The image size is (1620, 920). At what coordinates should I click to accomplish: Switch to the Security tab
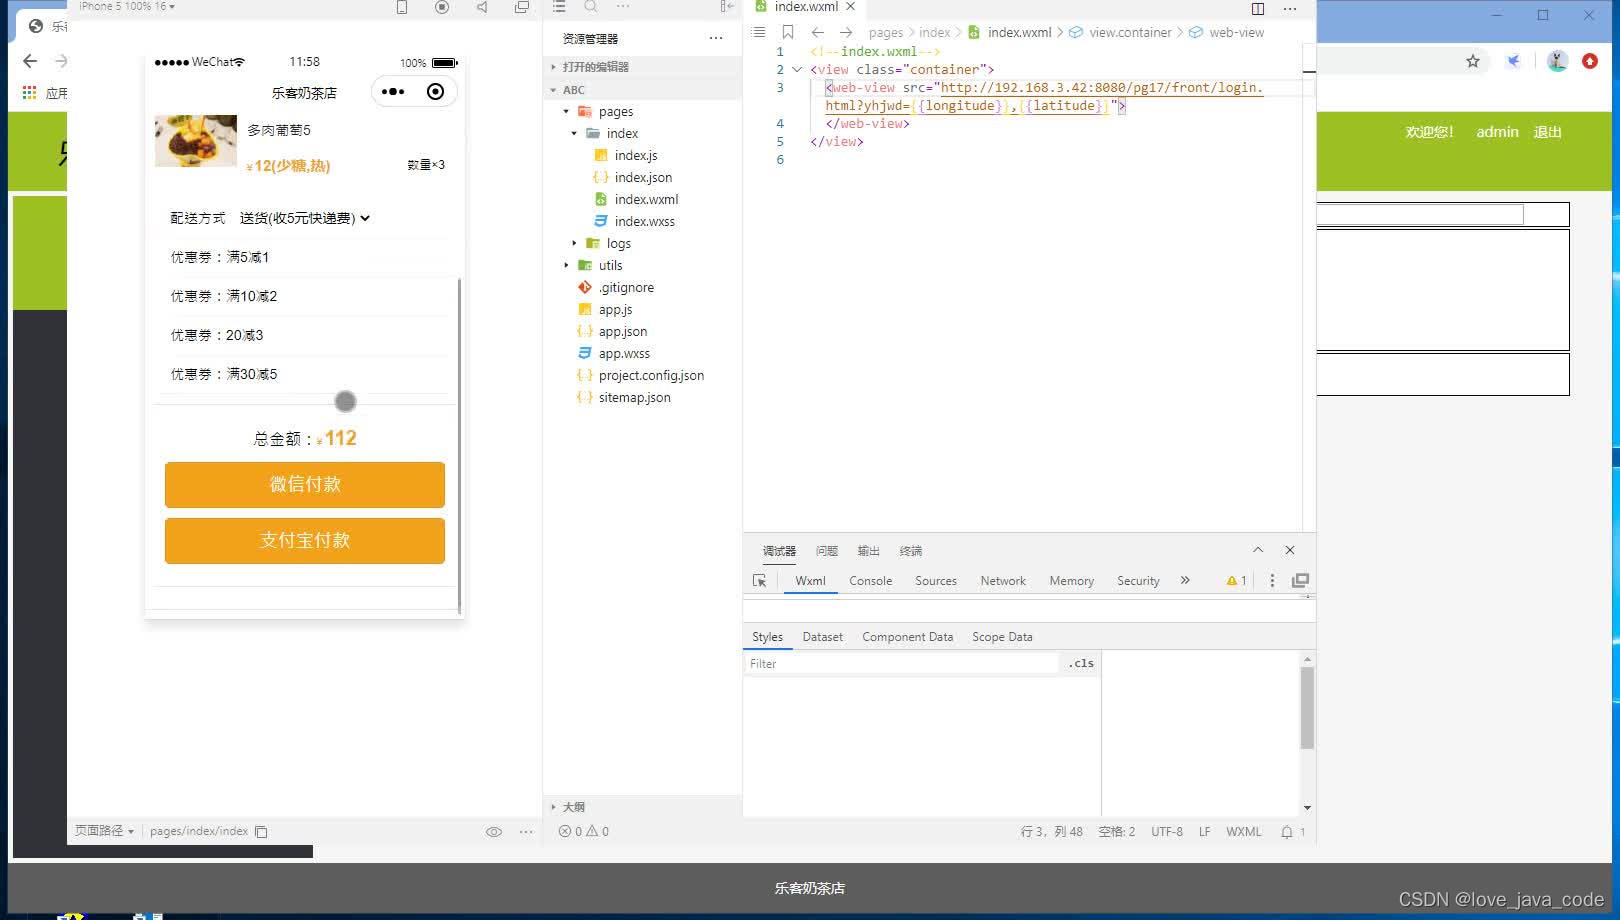tap(1138, 581)
